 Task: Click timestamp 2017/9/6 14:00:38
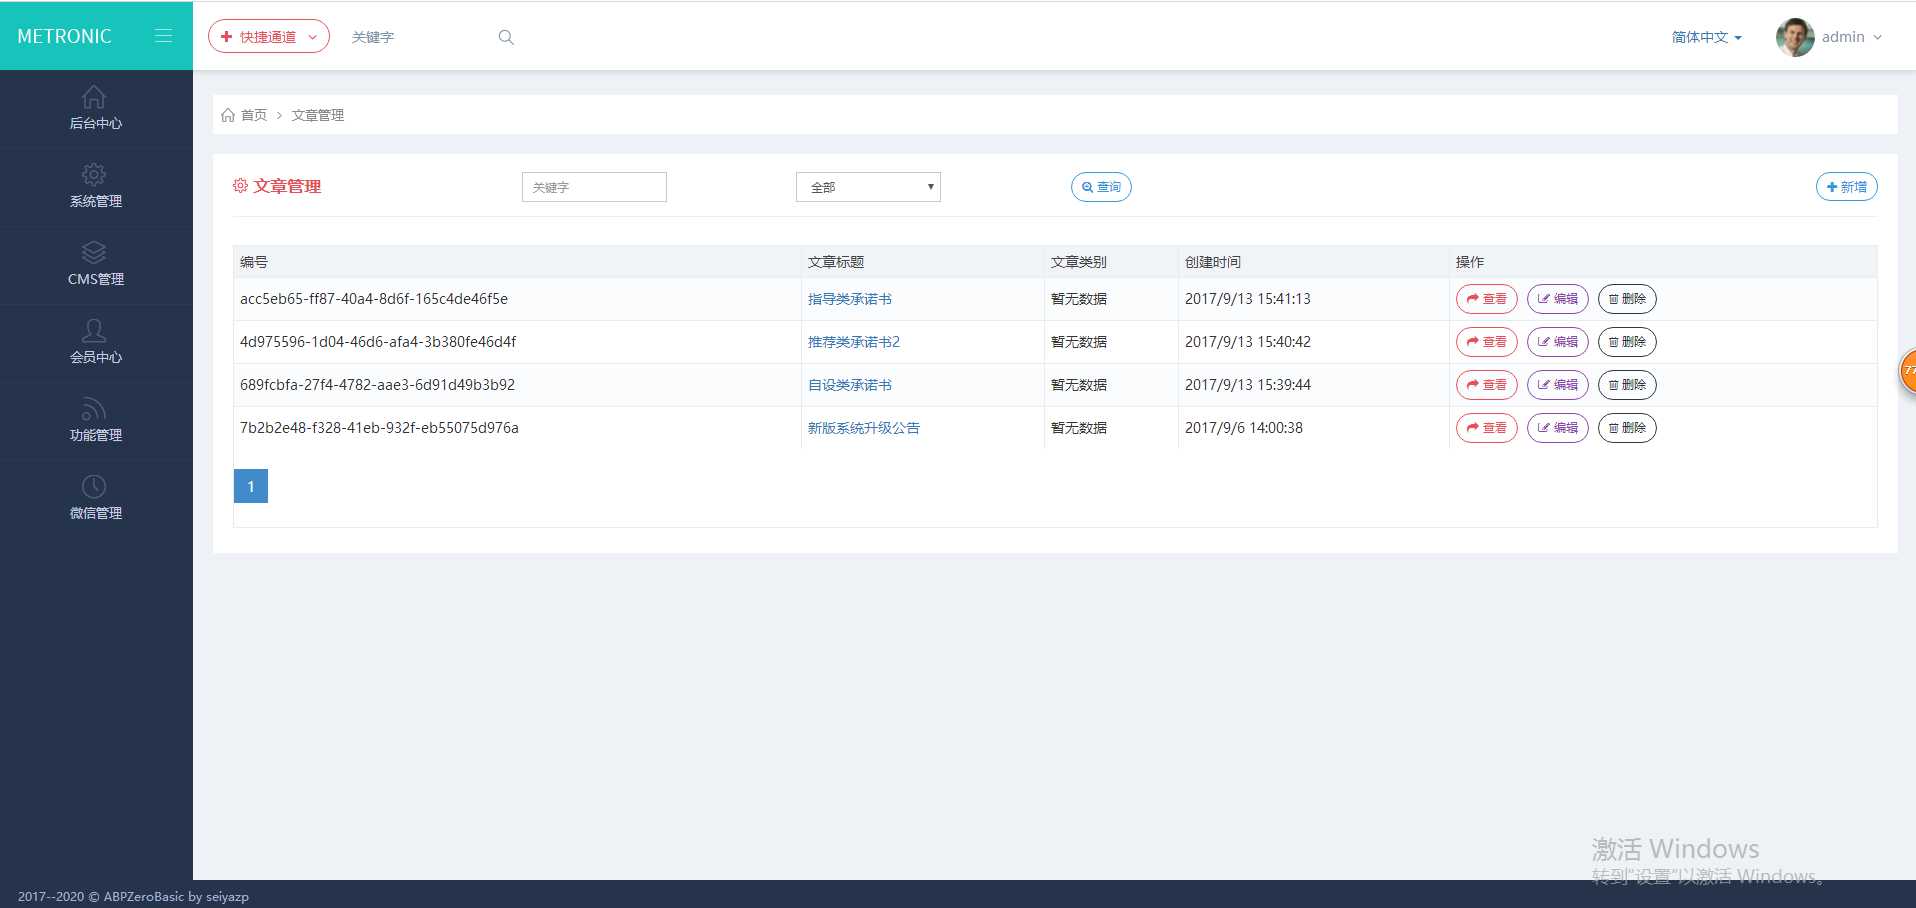pyautogui.click(x=1244, y=428)
